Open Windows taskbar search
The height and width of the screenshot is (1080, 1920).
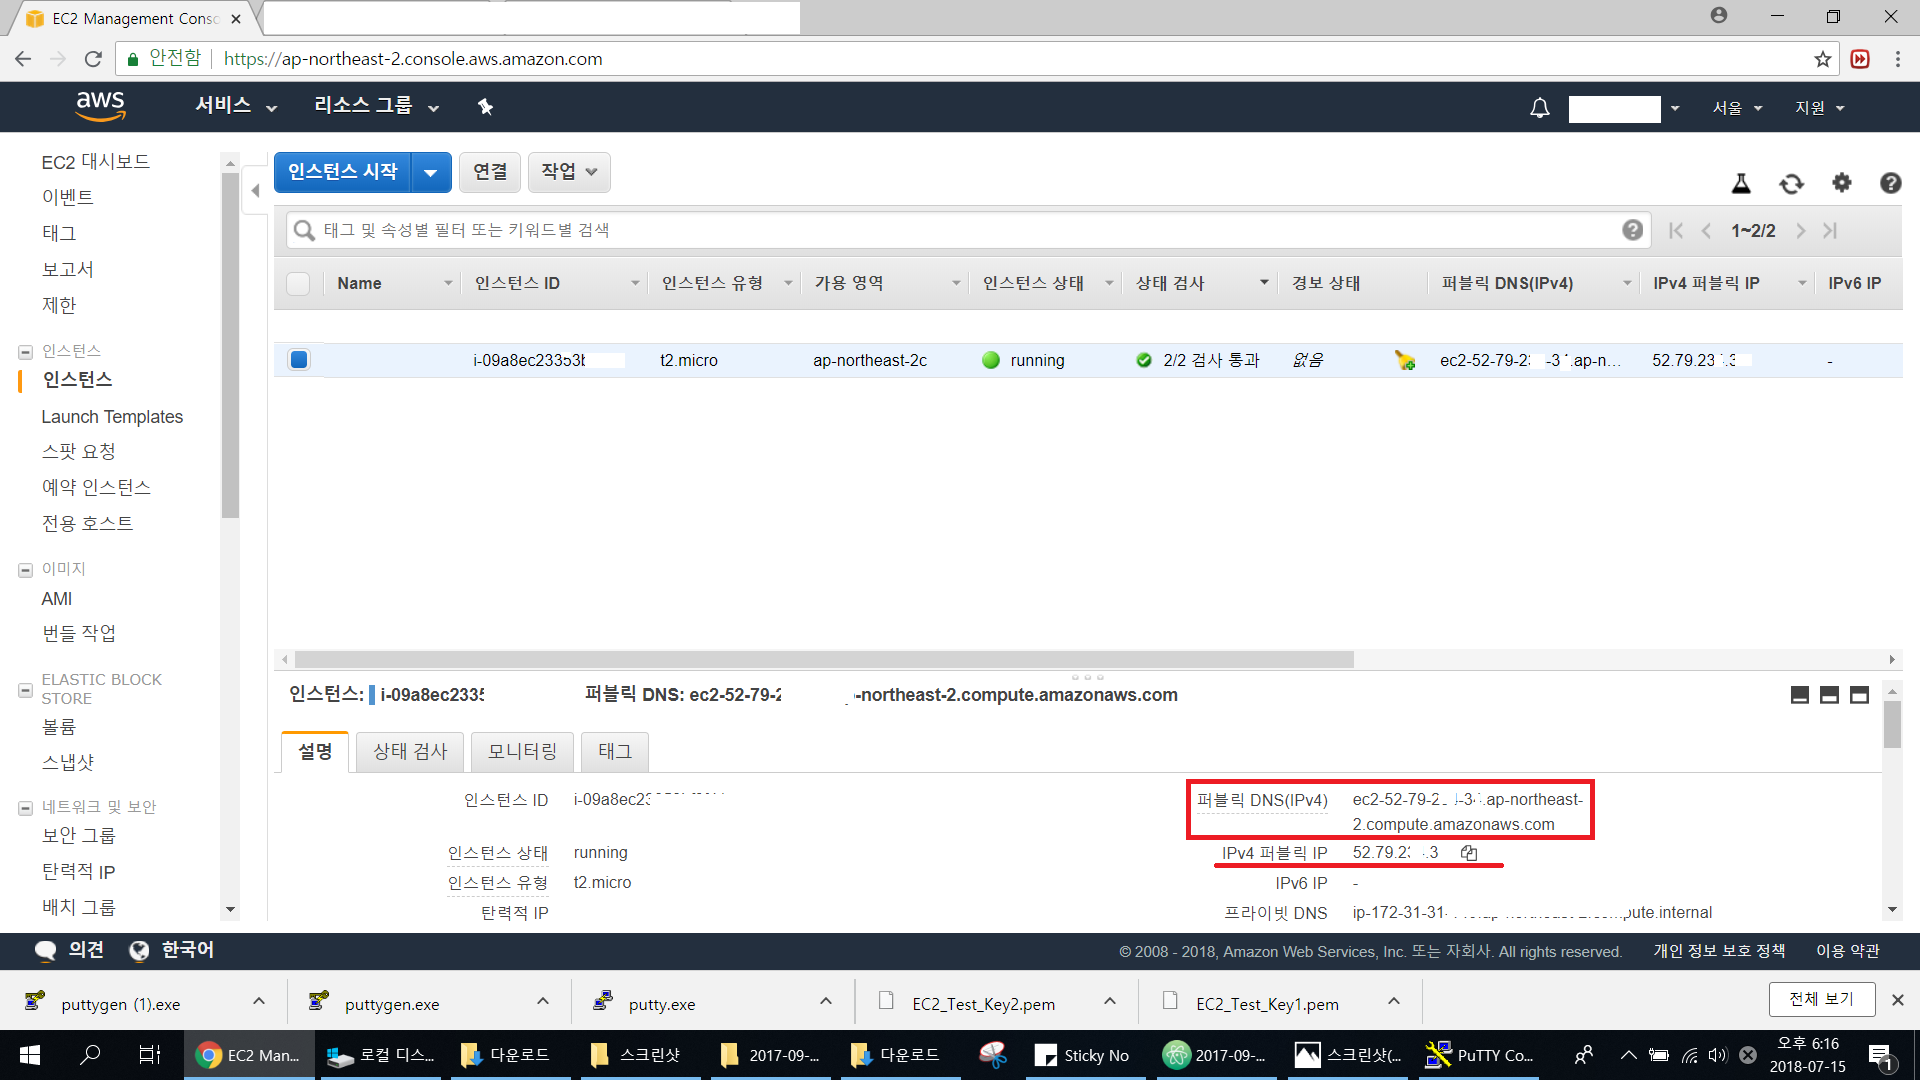pos(90,1055)
